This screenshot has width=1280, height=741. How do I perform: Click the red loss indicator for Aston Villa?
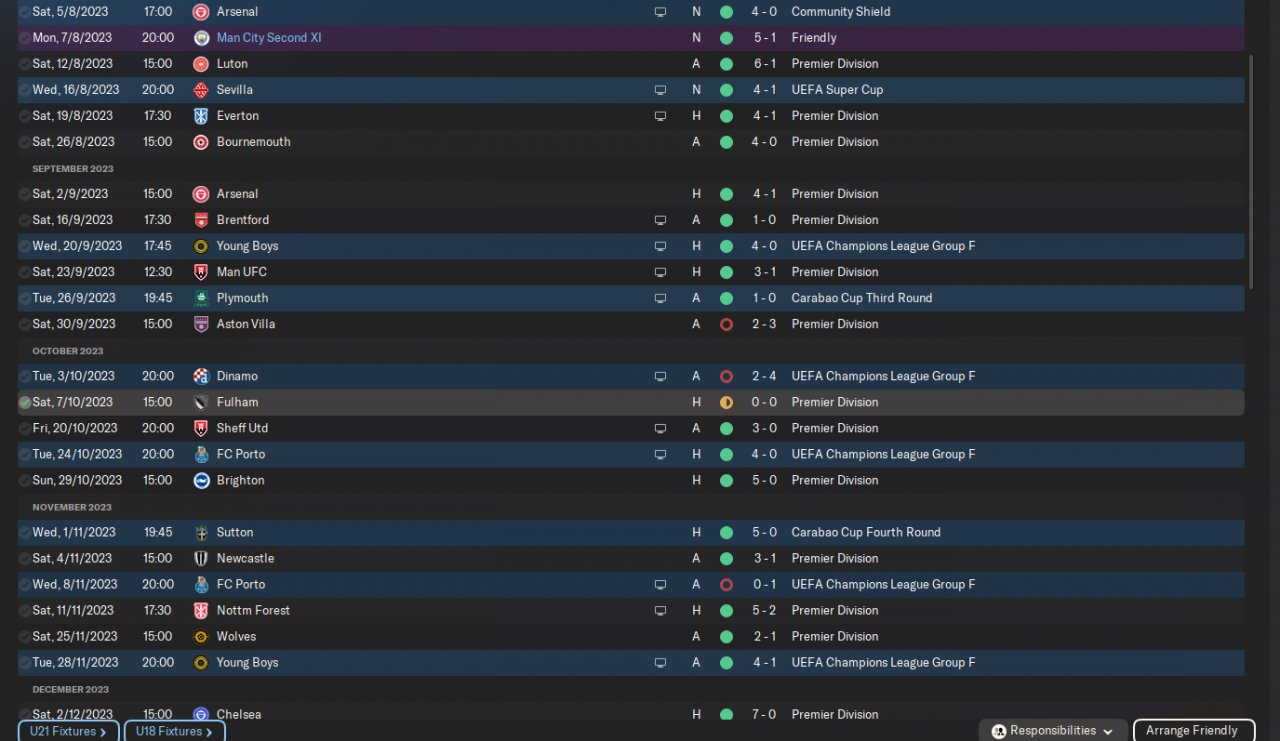tap(726, 324)
